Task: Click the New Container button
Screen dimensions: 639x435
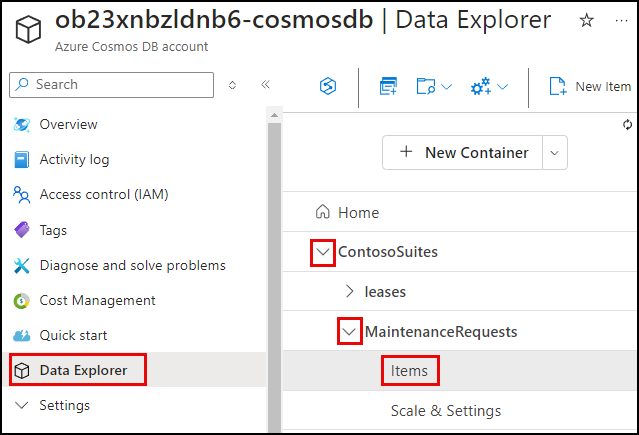Action: 462,152
